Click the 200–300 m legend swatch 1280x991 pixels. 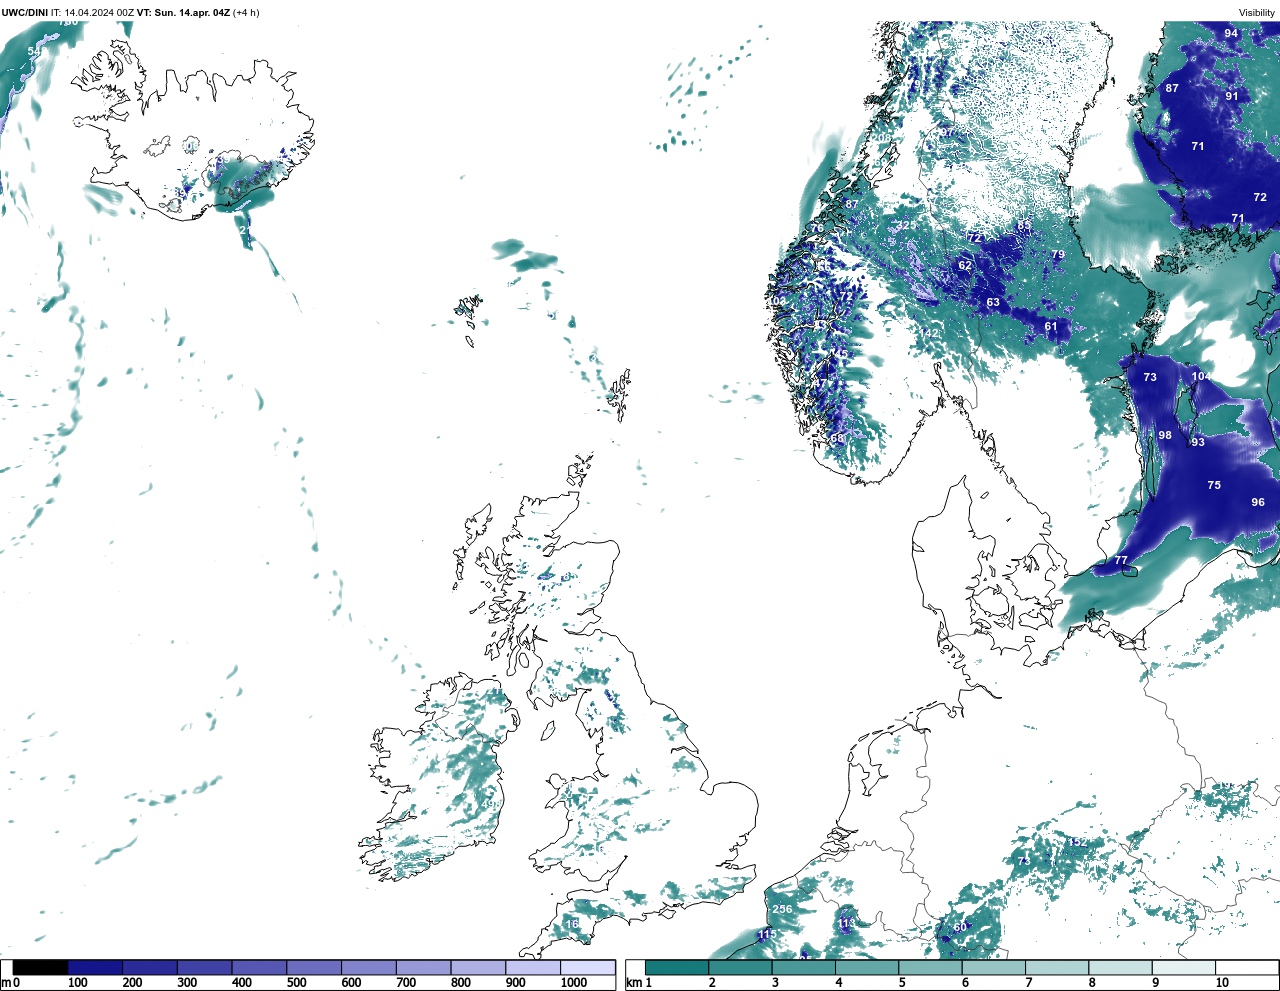[150, 967]
